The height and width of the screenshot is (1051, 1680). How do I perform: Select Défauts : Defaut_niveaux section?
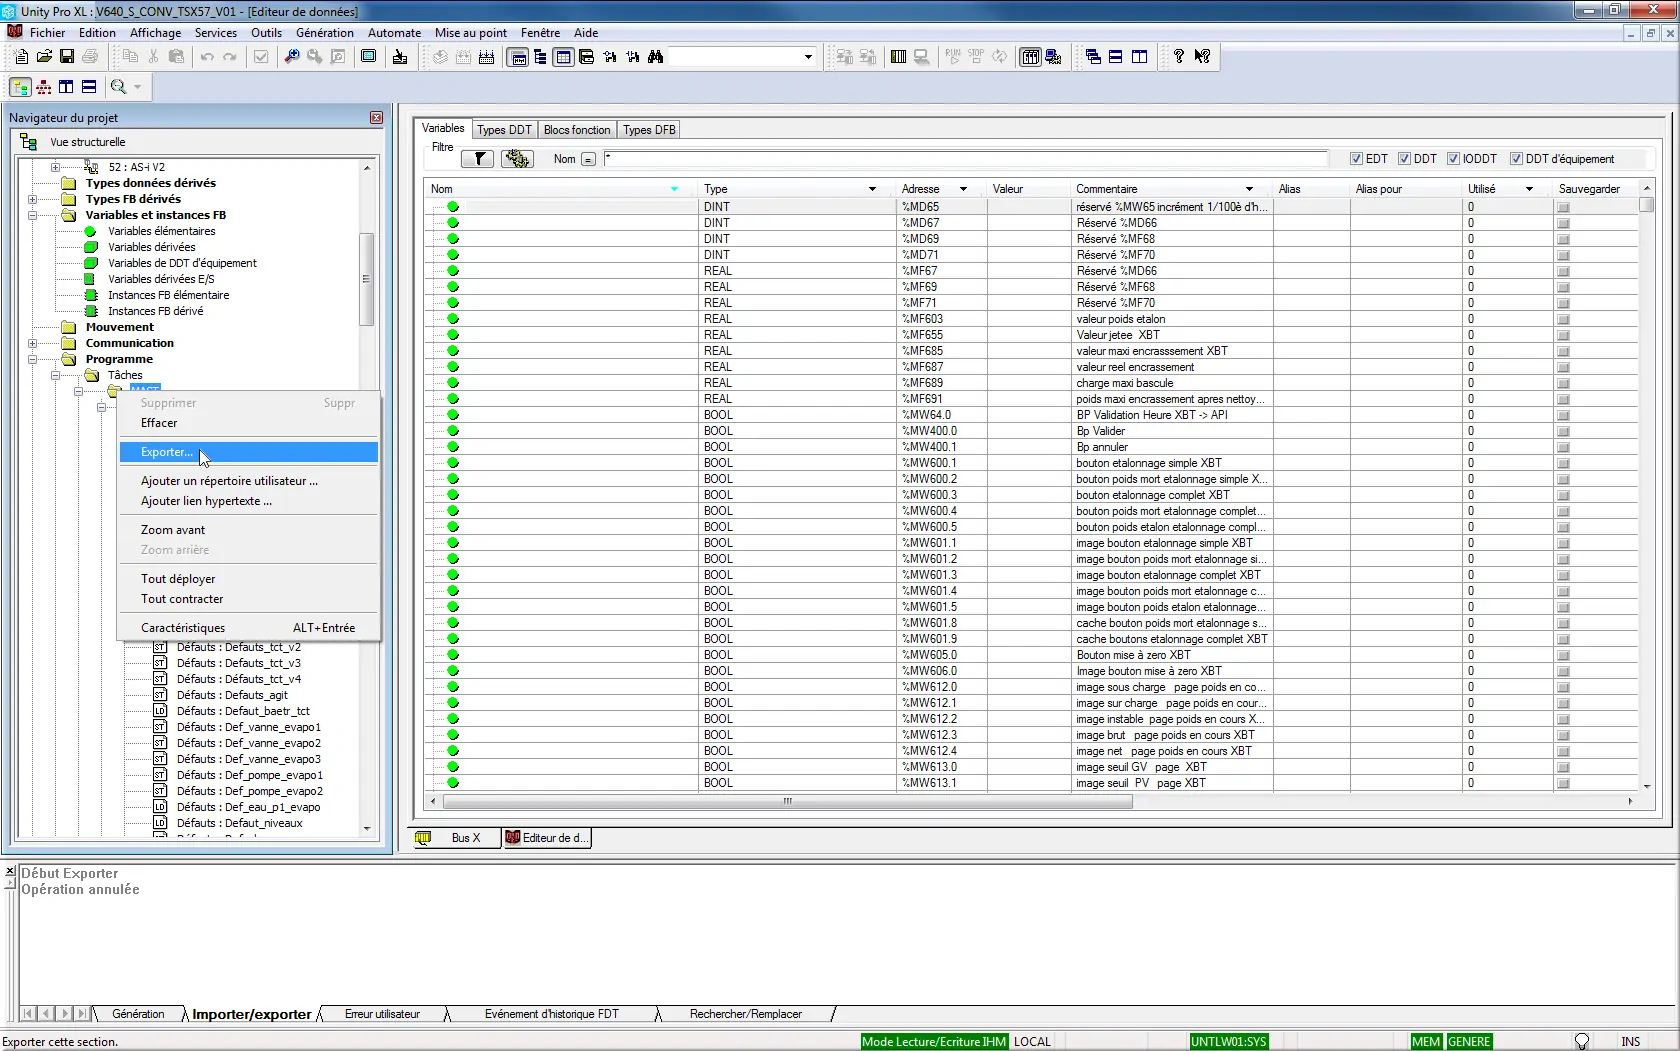(240, 823)
